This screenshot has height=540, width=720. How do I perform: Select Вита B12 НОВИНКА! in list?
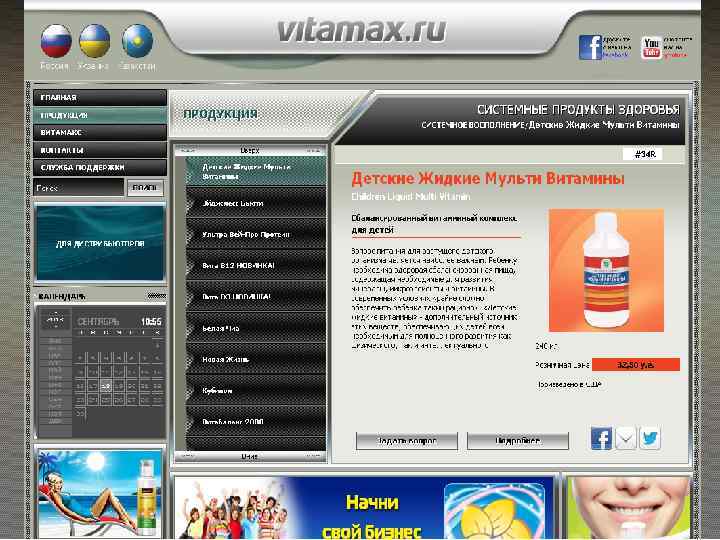click(x=255, y=265)
